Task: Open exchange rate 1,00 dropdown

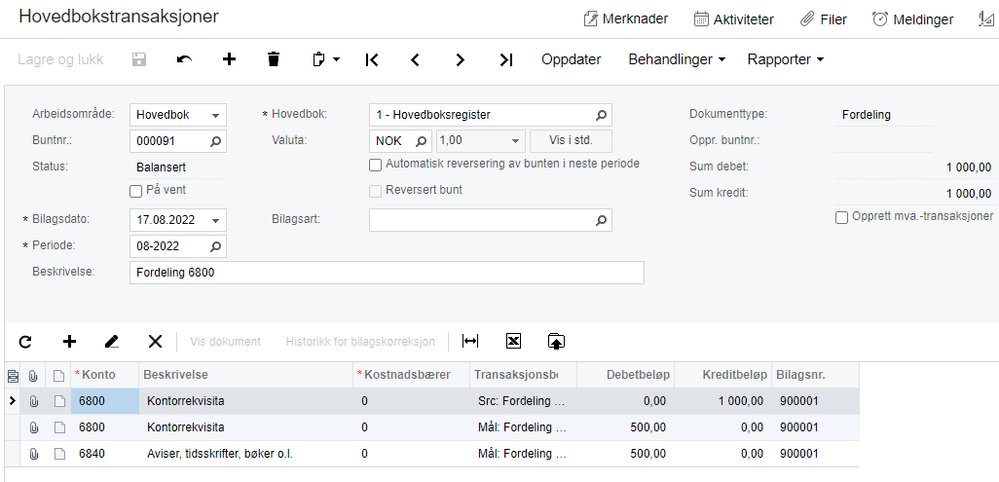Action: click(x=515, y=141)
